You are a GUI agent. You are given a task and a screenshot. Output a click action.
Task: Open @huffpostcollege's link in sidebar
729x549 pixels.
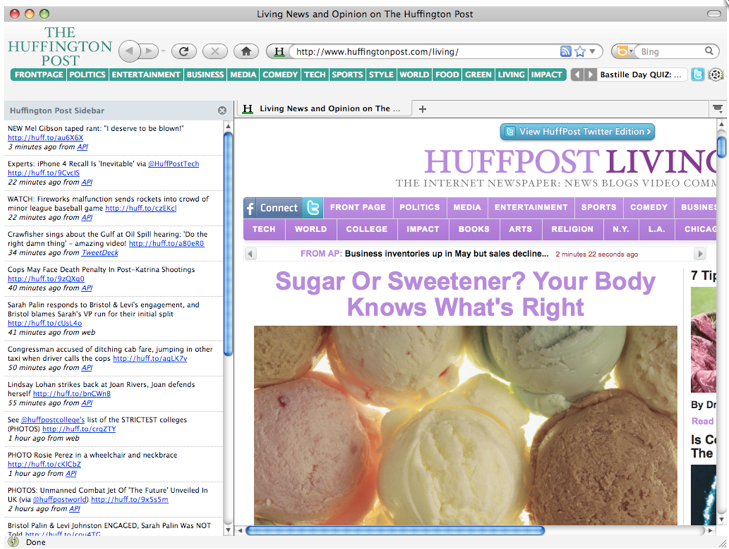pyautogui.click(x=53, y=419)
